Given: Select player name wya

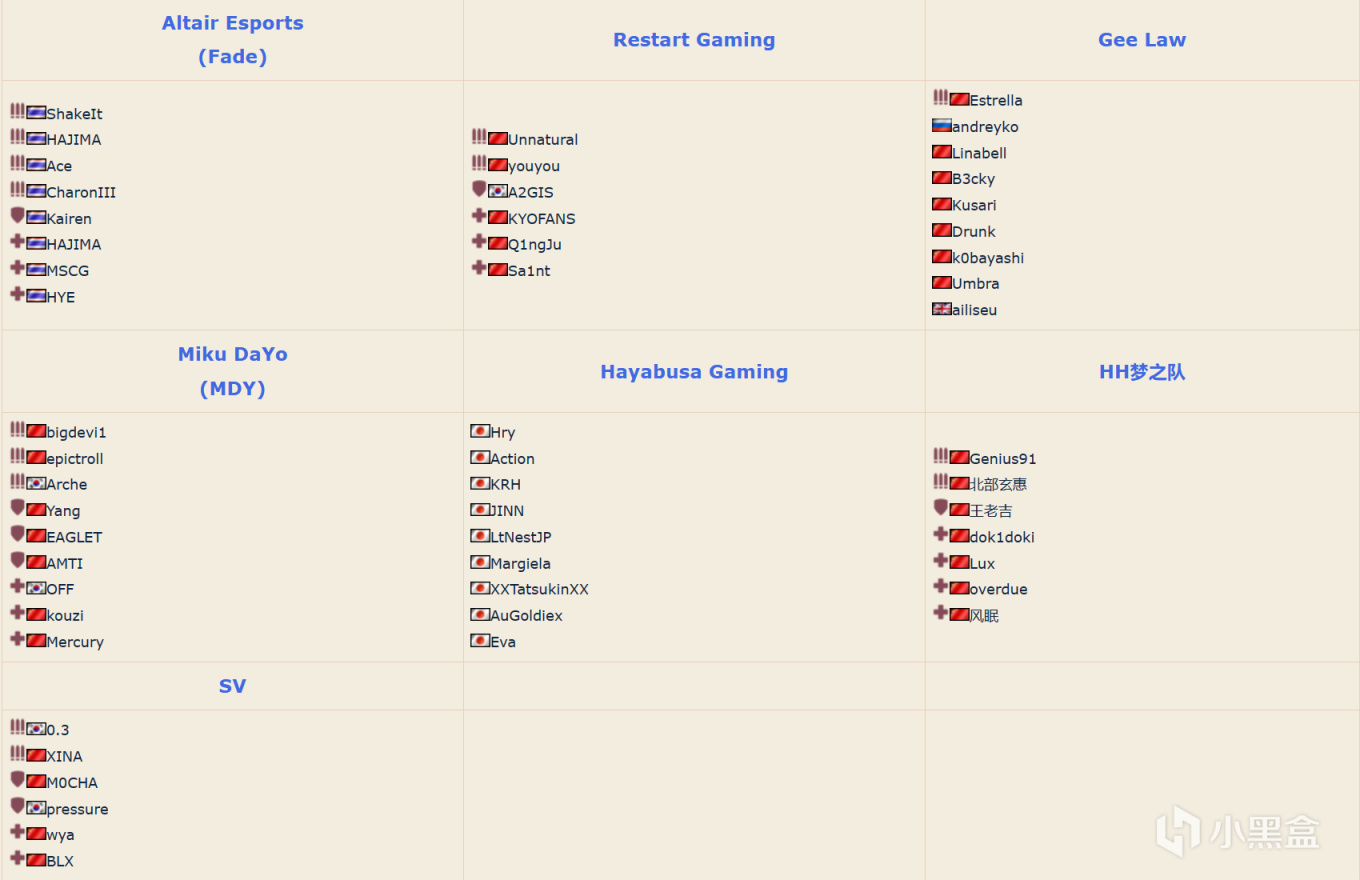Looking at the screenshot, I should pyautogui.click(x=61, y=834).
